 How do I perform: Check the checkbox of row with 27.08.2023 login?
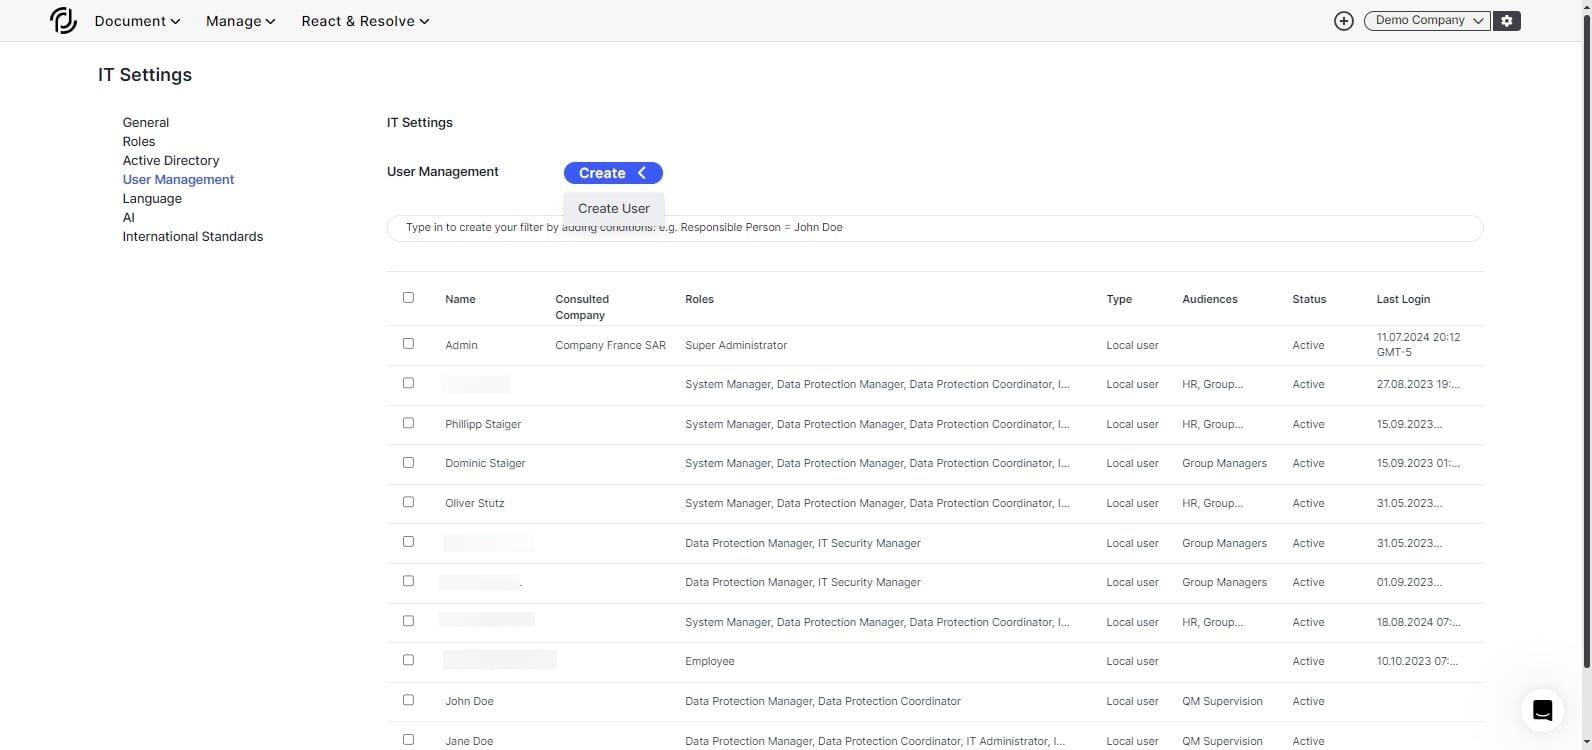click(x=408, y=383)
